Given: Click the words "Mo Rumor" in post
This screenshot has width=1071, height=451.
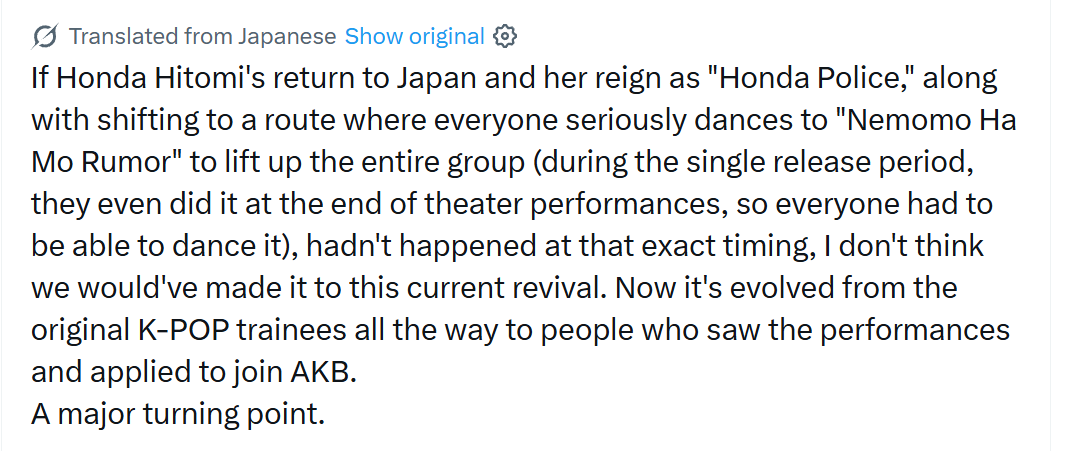Looking at the screenshot, I should pyautogui.click(x=108, y=163).
